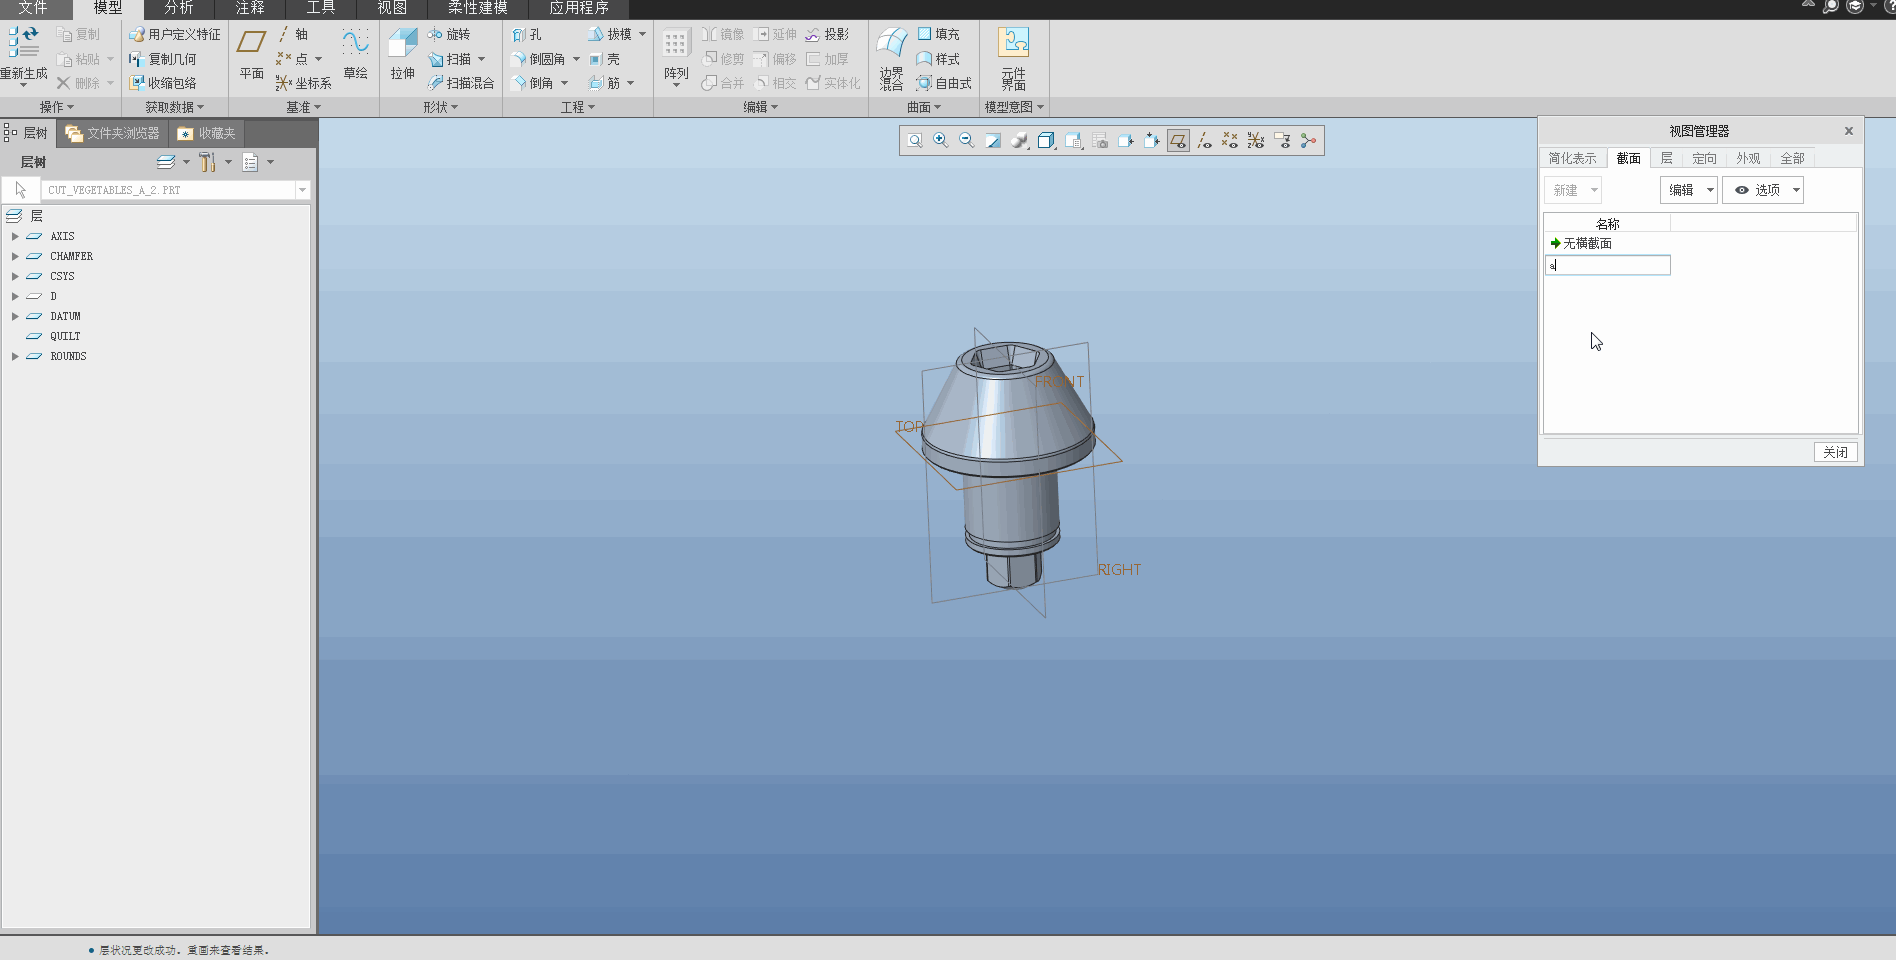Click the Revolve (旋转) tool
This screenshot has height=960, width=1896.
click(x=449, y=34)
